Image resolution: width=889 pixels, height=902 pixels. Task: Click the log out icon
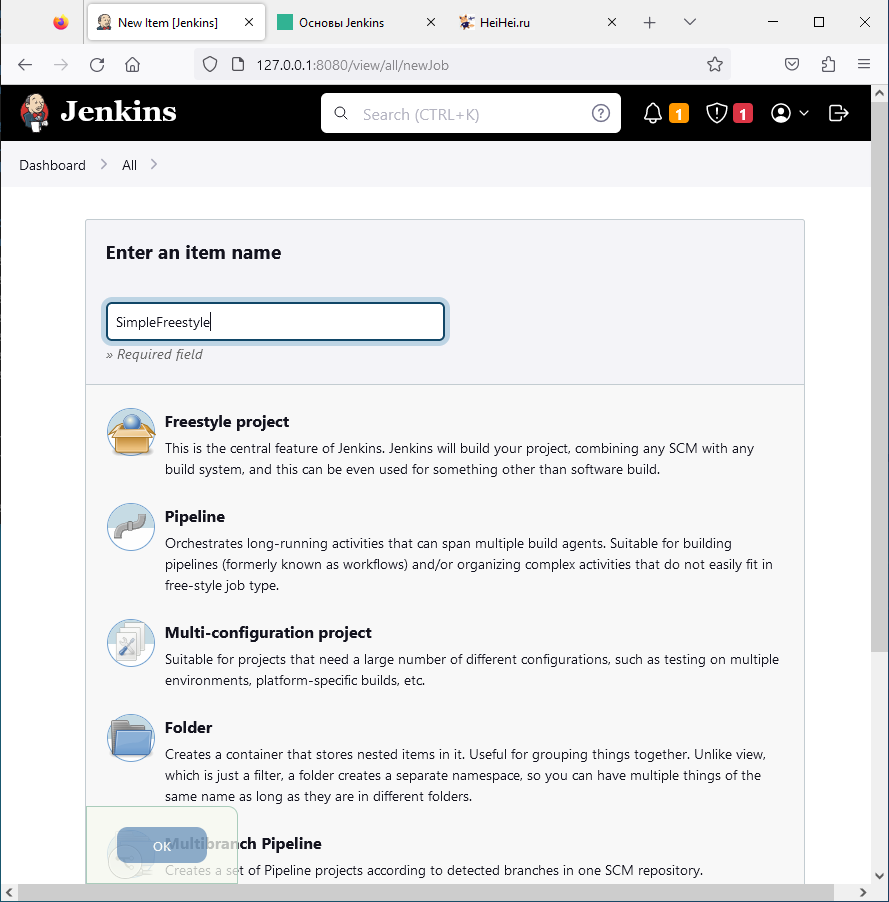(838, 113)
